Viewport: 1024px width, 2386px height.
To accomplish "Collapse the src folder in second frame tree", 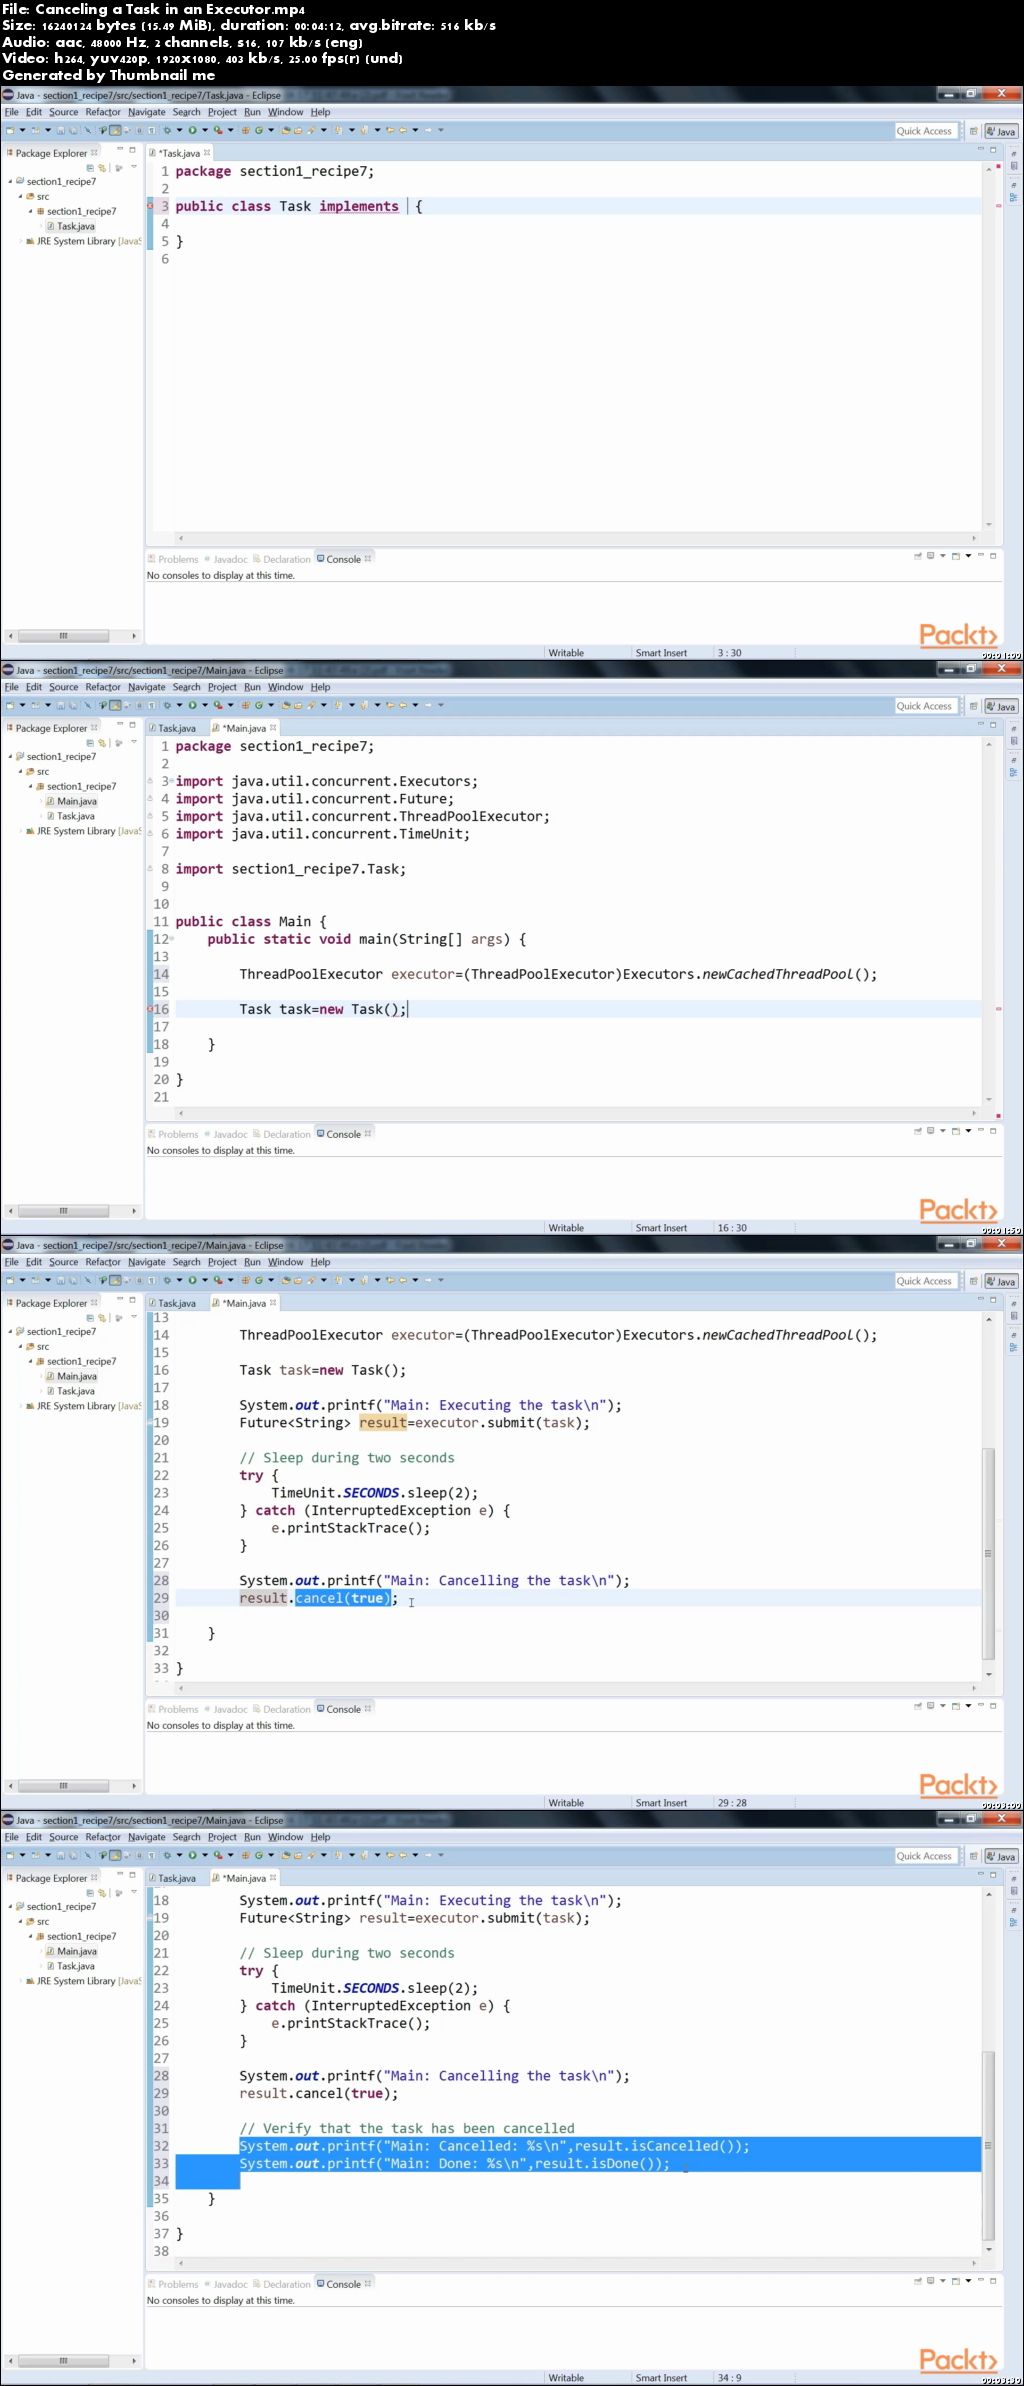I will [20, 771].
